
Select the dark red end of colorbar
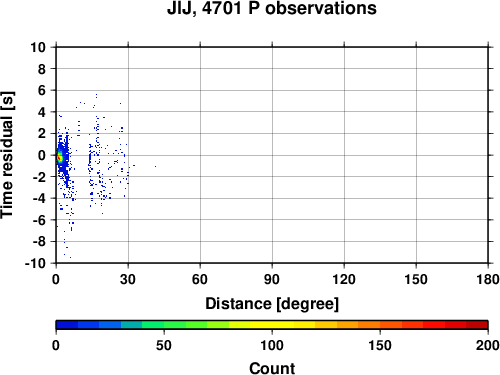coord(477,325)
